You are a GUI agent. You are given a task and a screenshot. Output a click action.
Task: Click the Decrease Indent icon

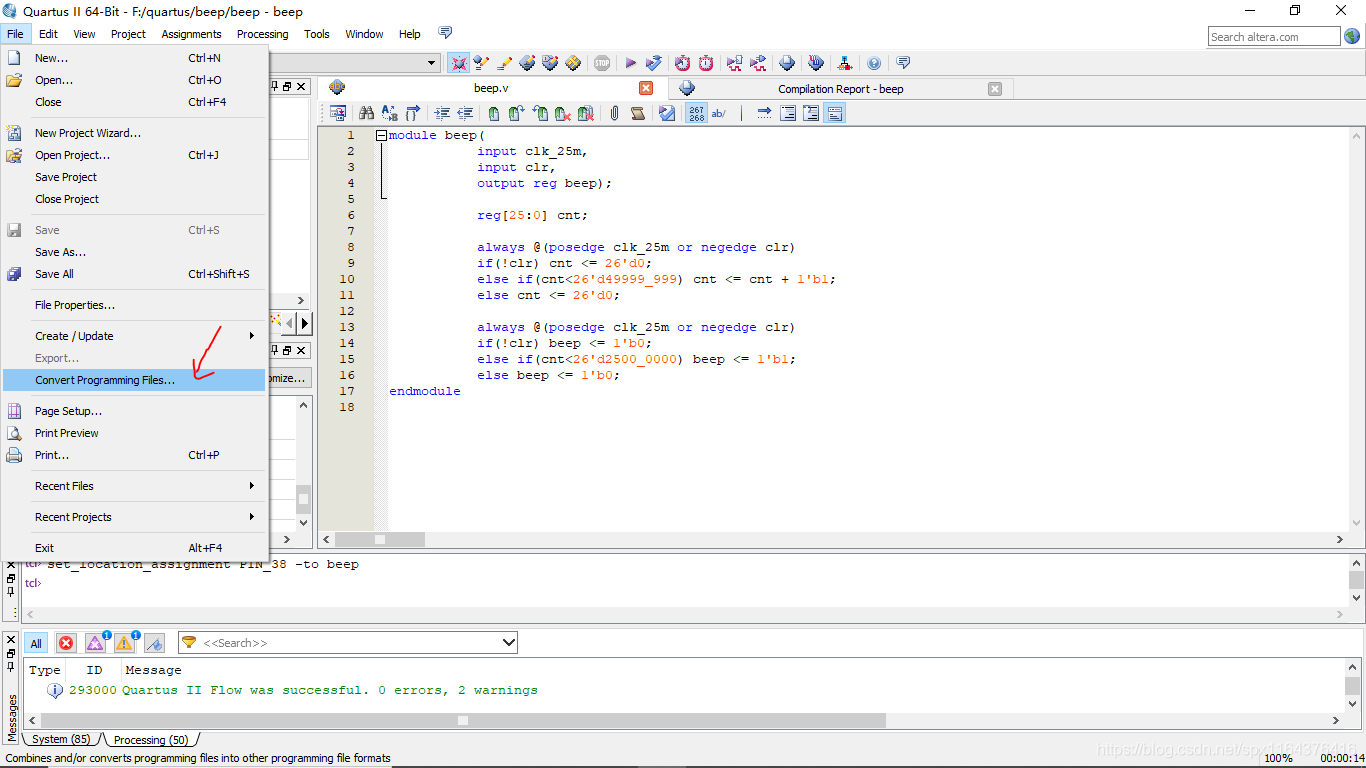coord(464,114)
